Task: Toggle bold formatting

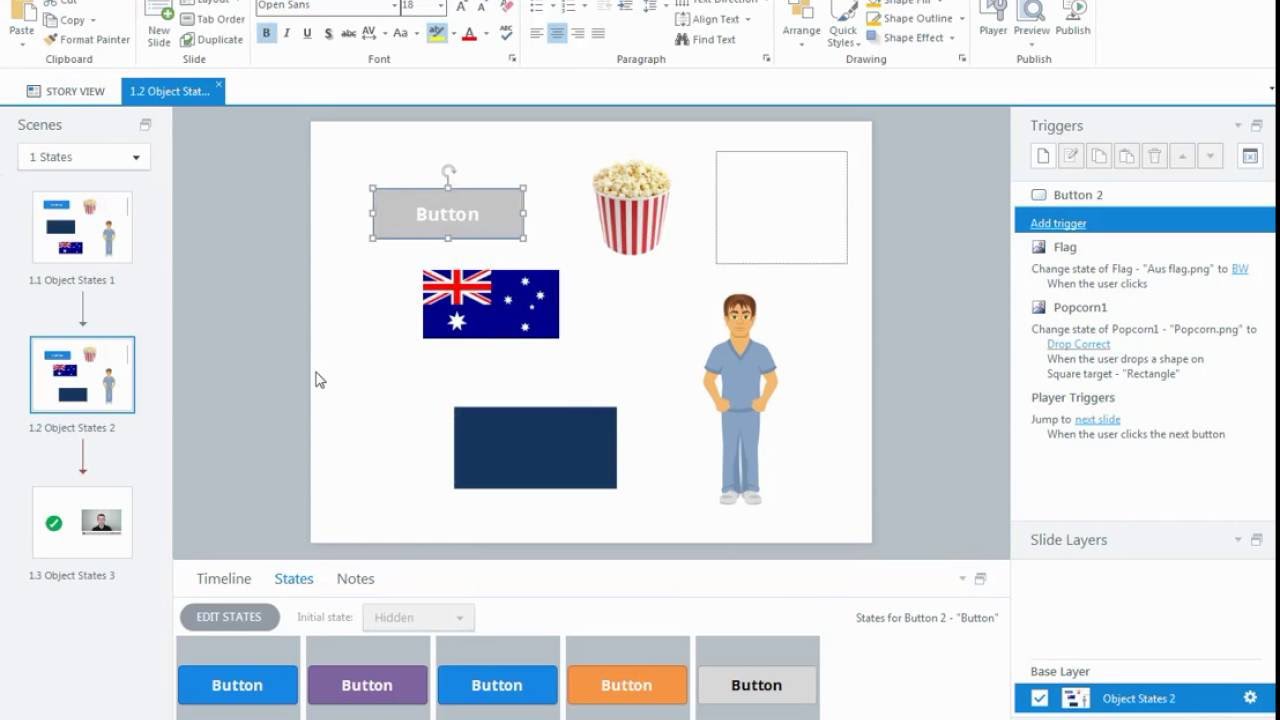Action: click(266, 33)
